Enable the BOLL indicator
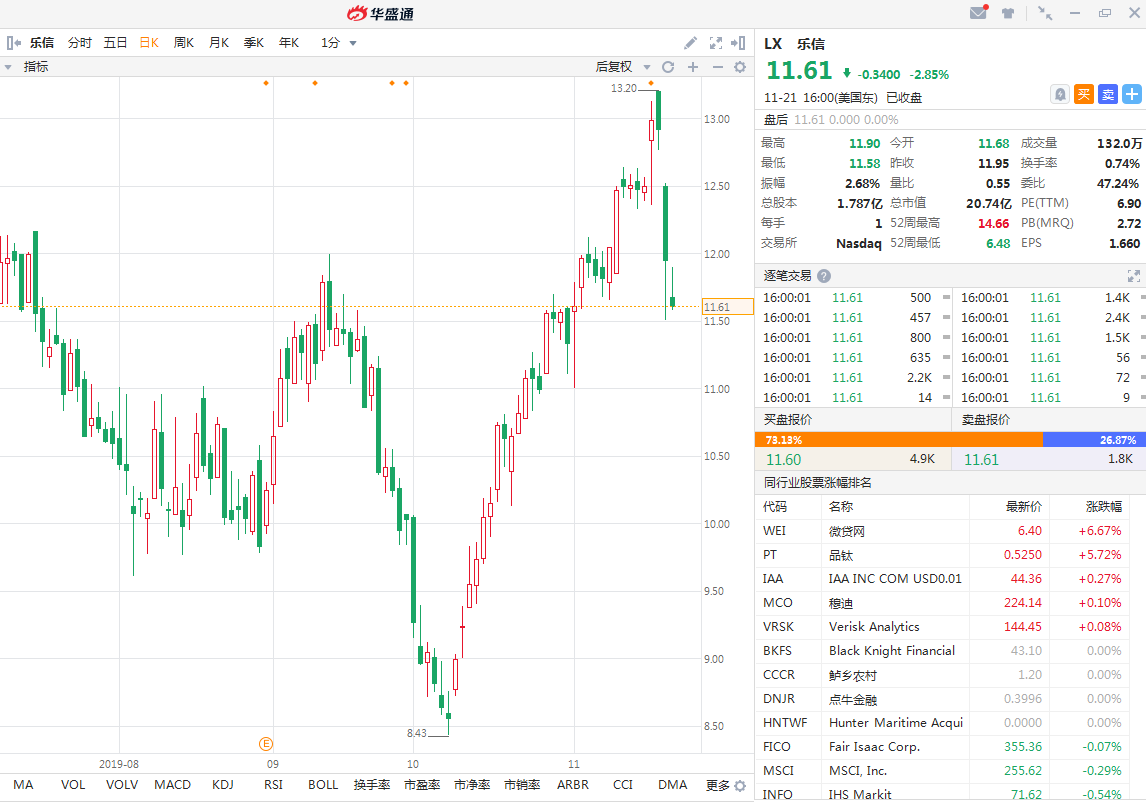Screen dimensions: 1146x802 (x=323, y=784)
